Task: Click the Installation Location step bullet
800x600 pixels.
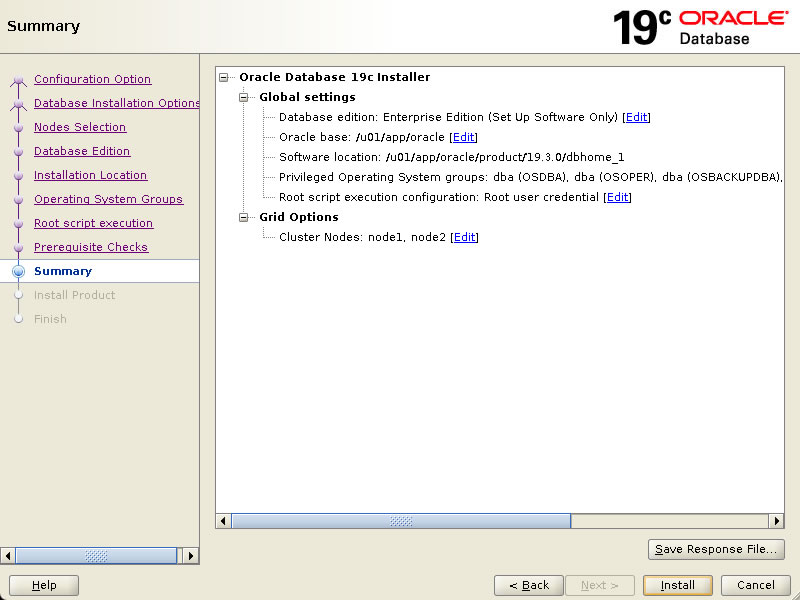Action: [18, 176]
